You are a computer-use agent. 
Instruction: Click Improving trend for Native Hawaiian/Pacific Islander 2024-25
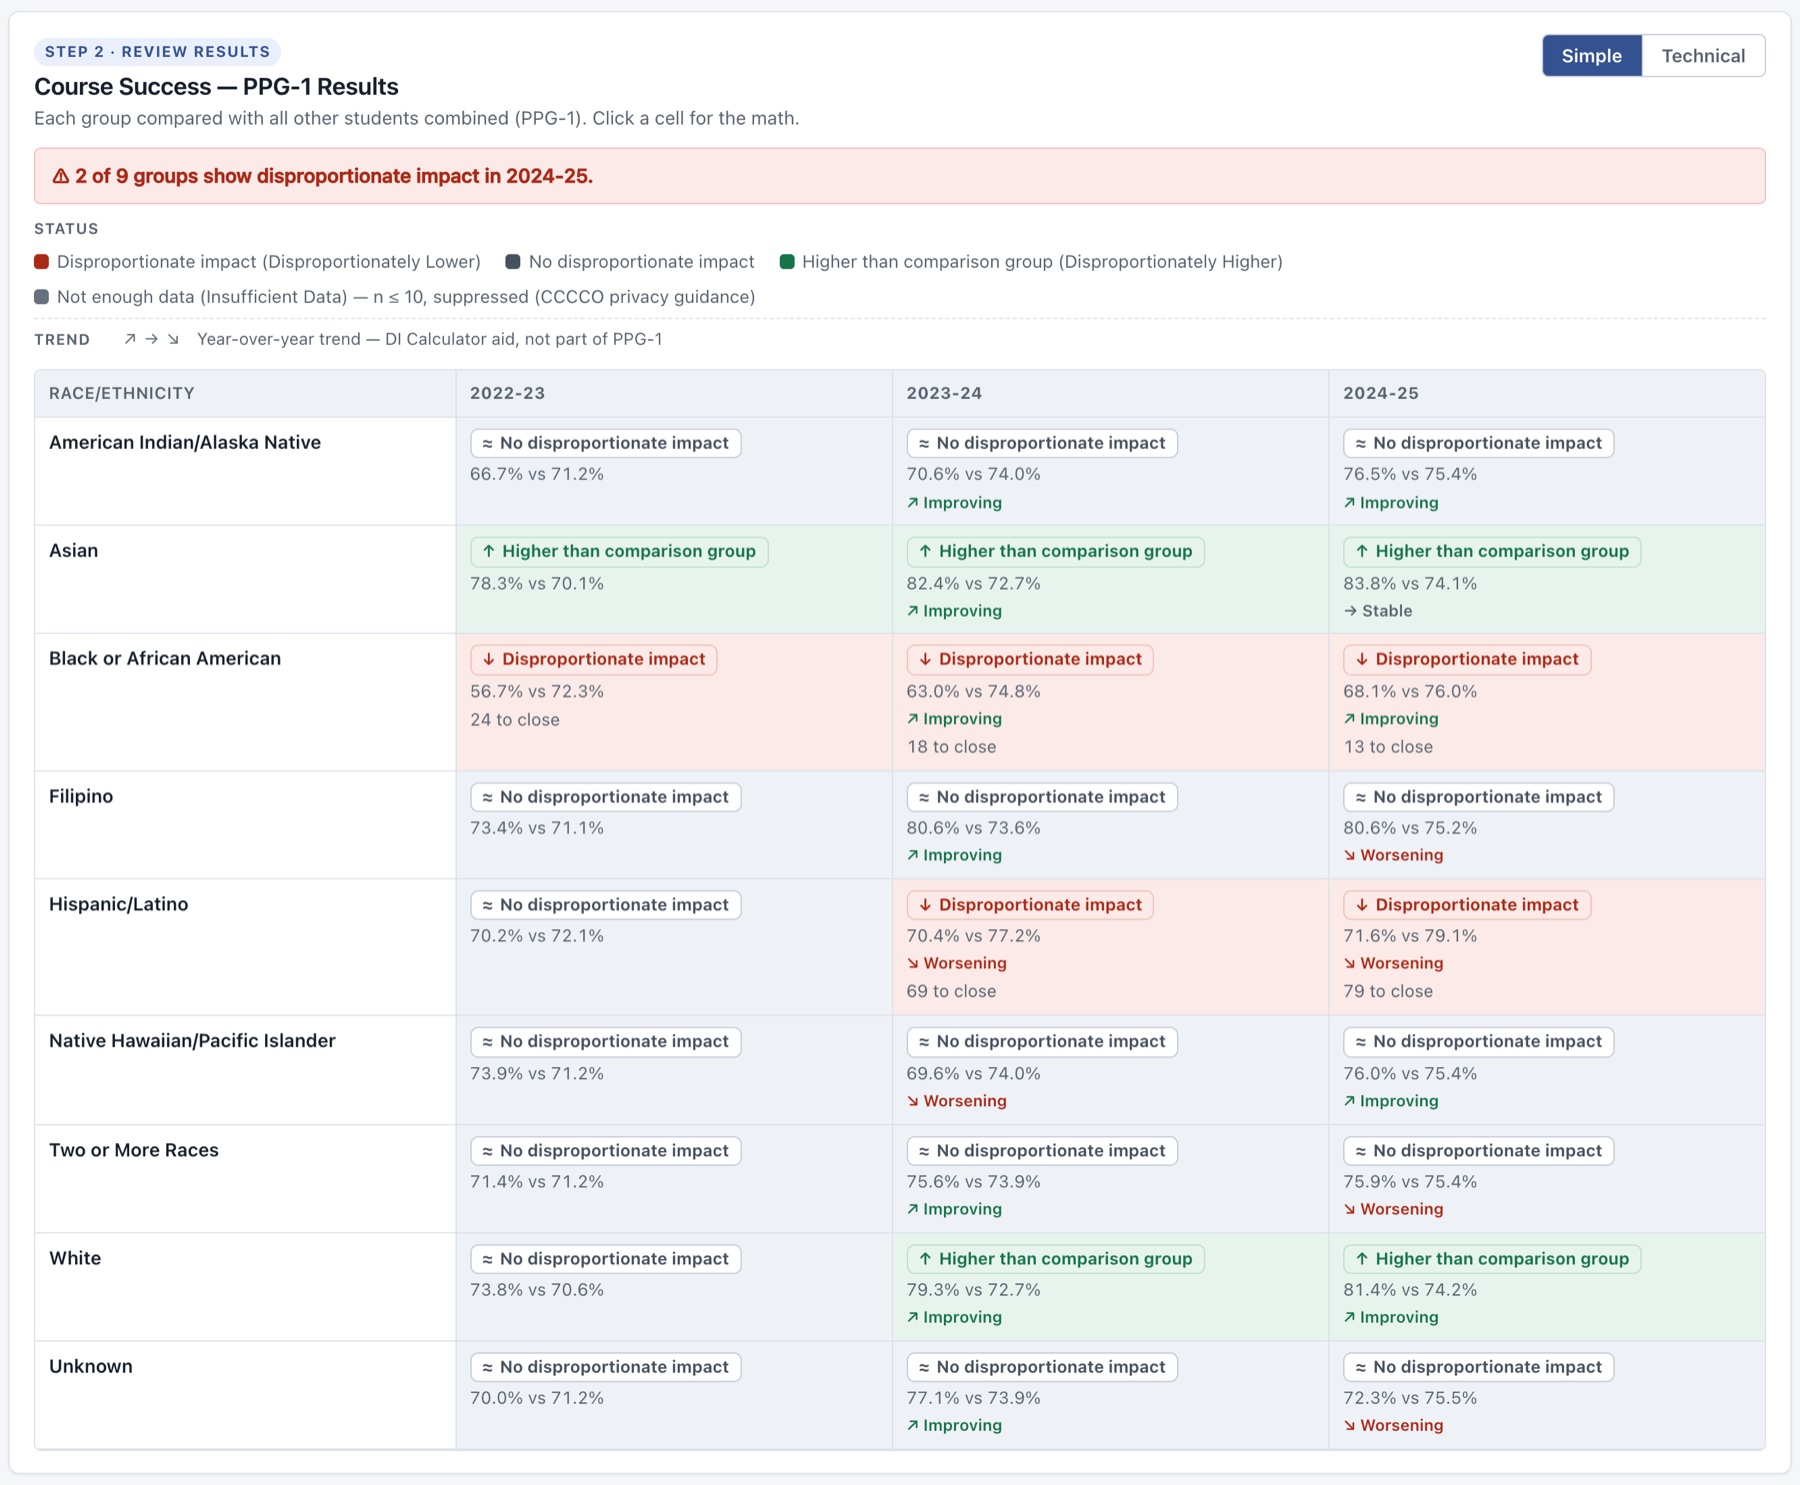(x=1391, y=1101)
